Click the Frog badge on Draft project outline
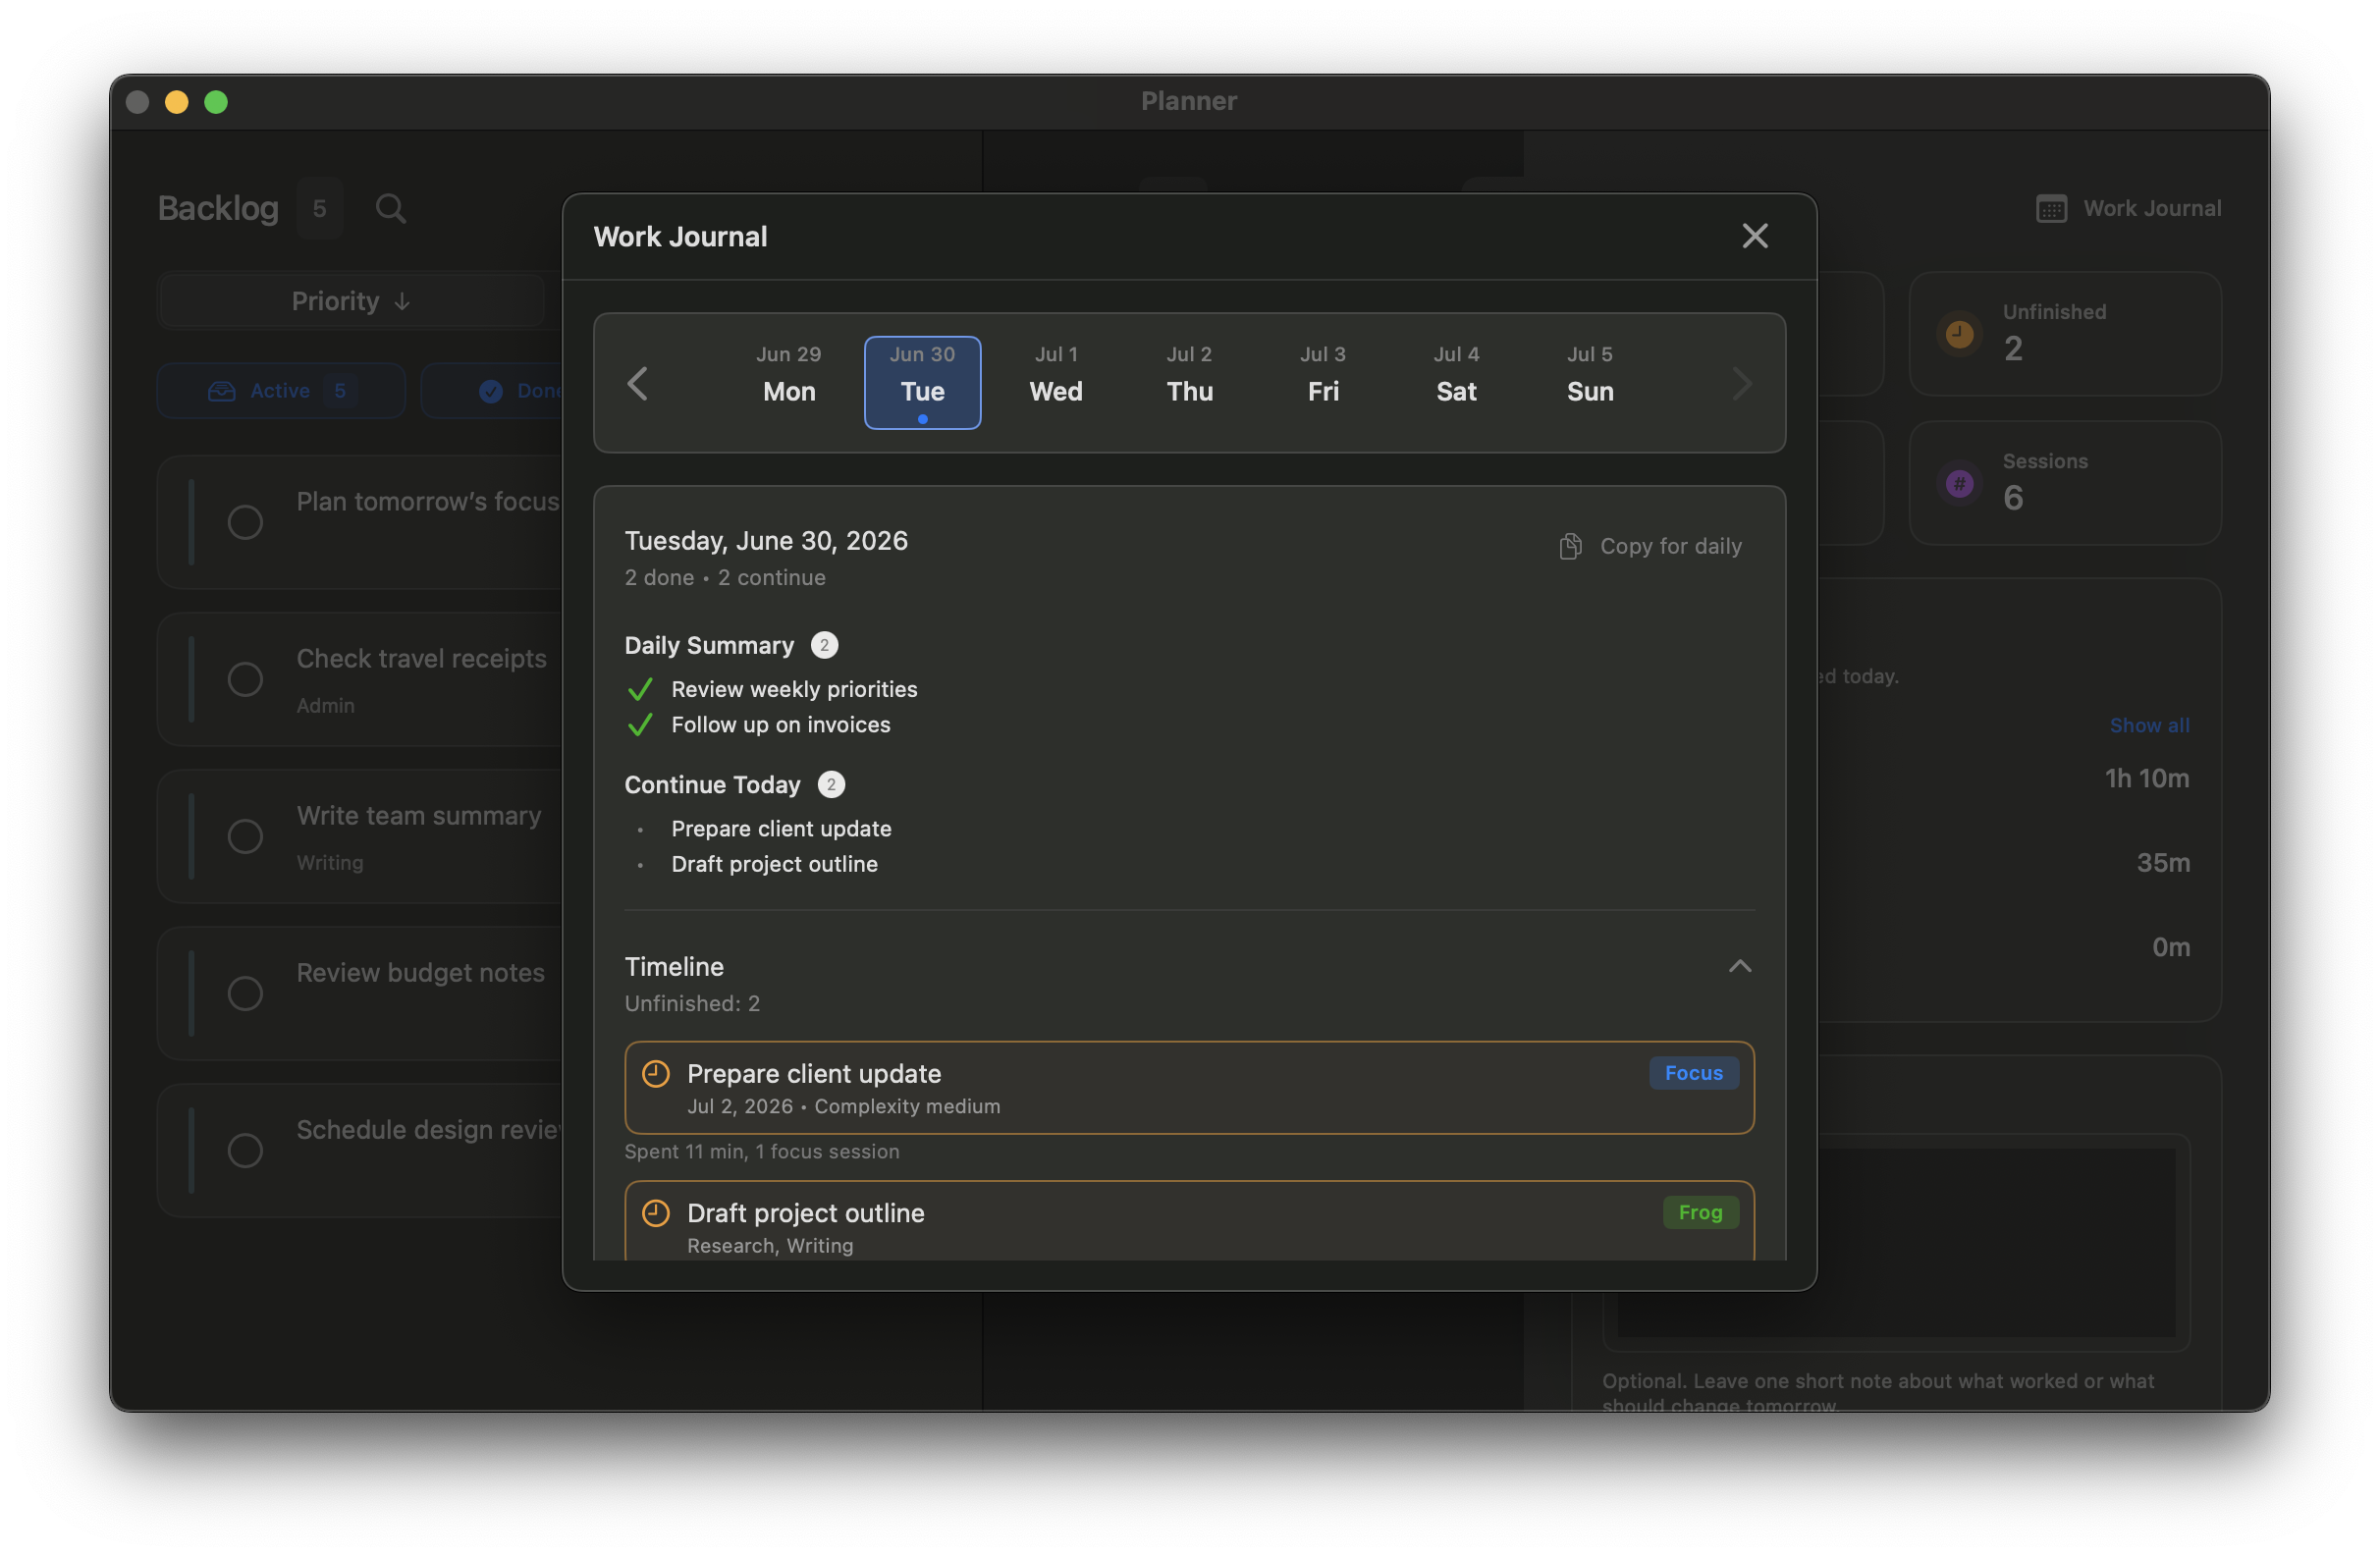2380x1557 pixels. (x=1700, y=1212)
